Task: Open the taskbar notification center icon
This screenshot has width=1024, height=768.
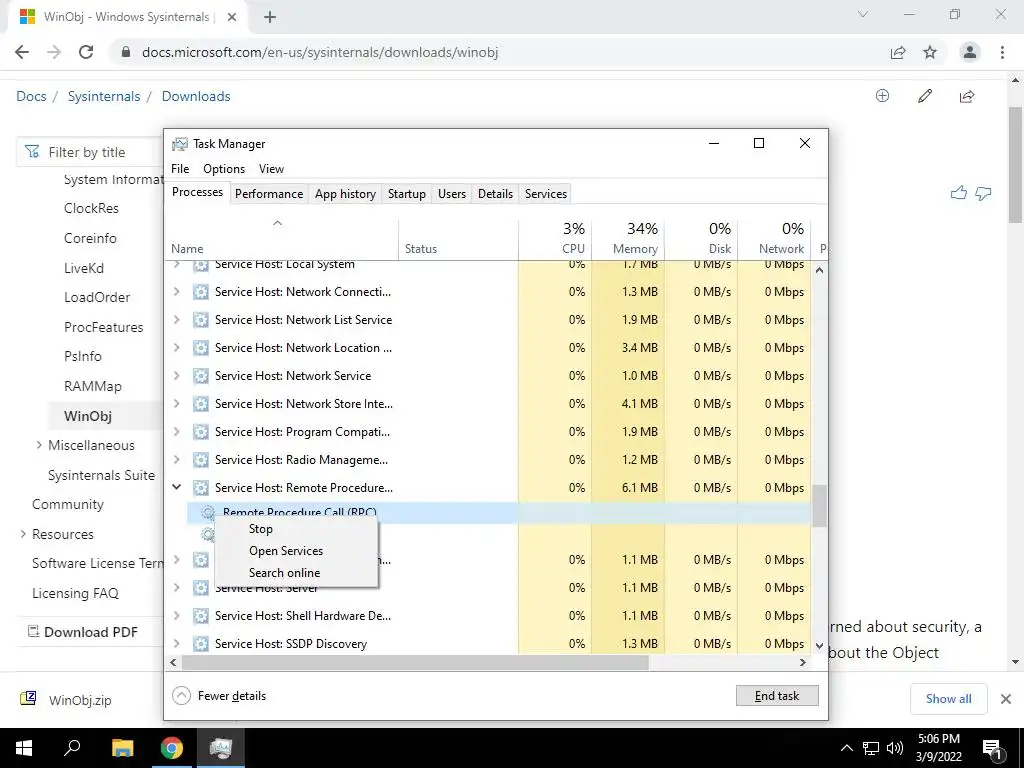Action: tap(992, 748)
